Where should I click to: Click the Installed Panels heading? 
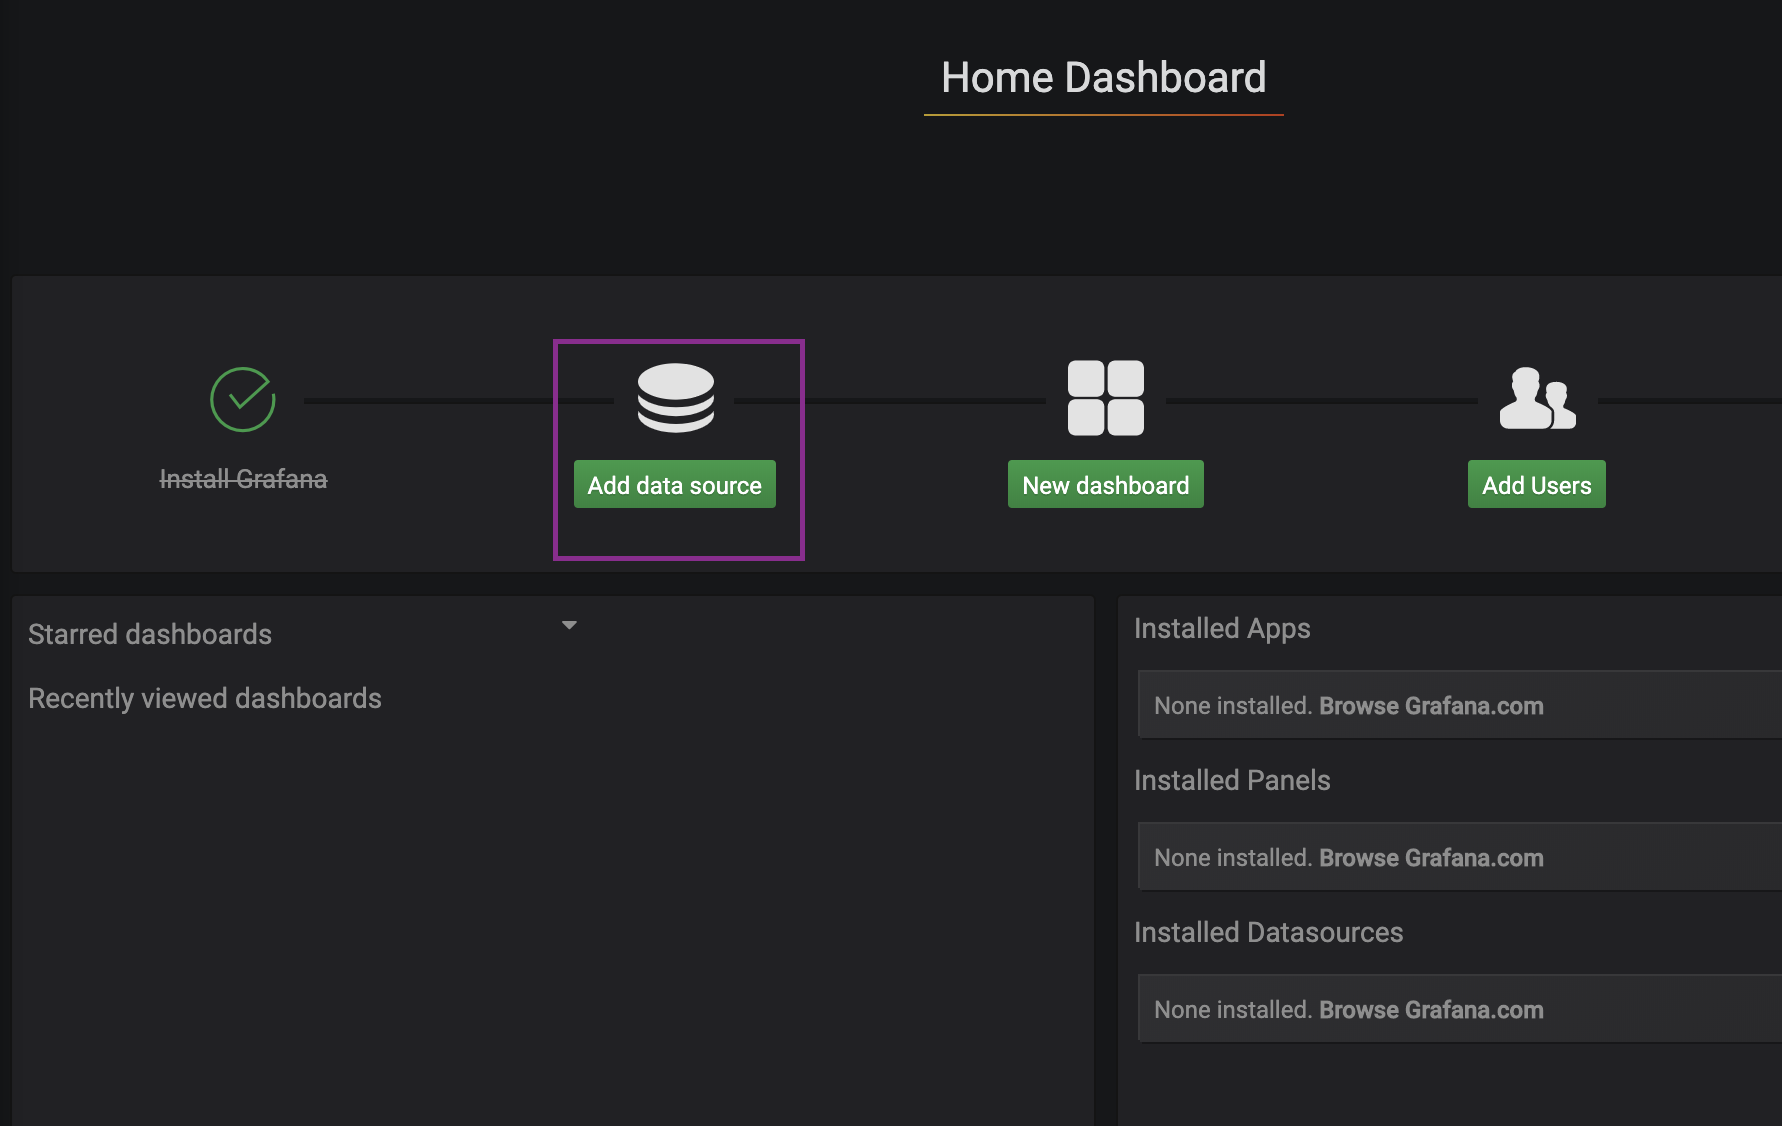pos(1232,780)
